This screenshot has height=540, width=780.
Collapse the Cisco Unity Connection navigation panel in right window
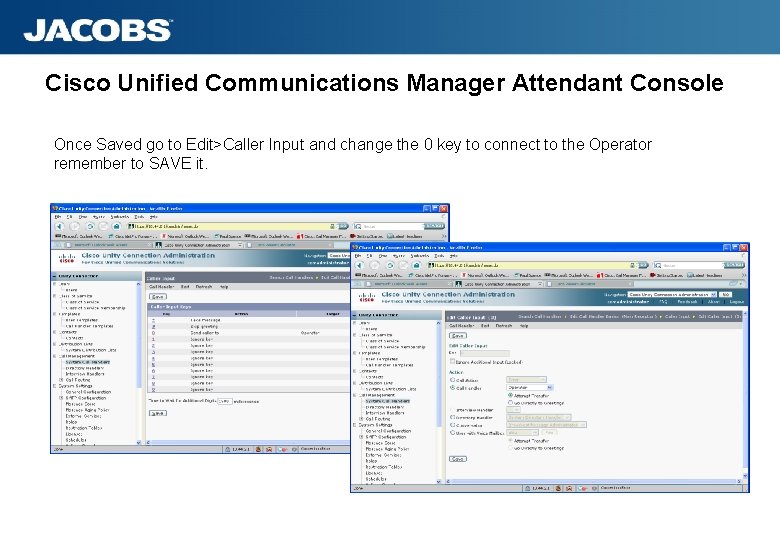[x=355, y=315]
